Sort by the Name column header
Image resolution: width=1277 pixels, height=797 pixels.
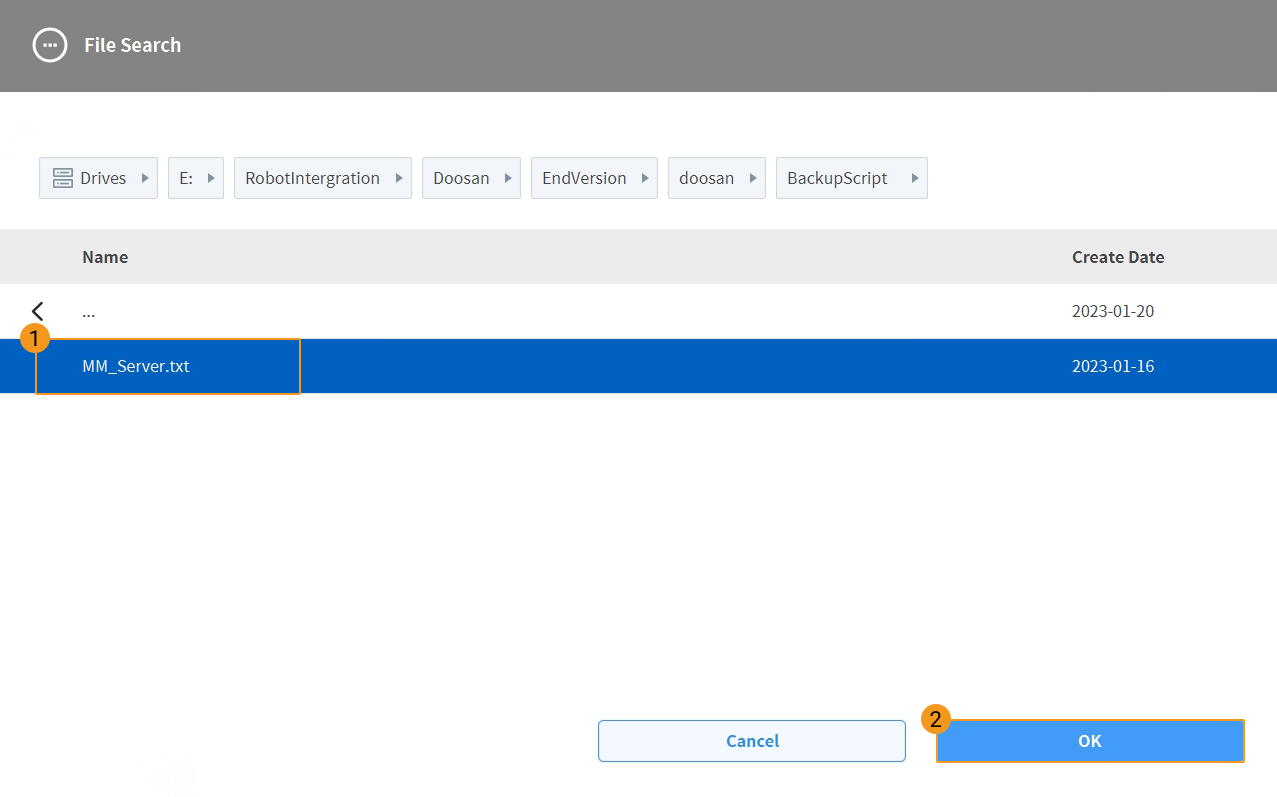[105, 257]
